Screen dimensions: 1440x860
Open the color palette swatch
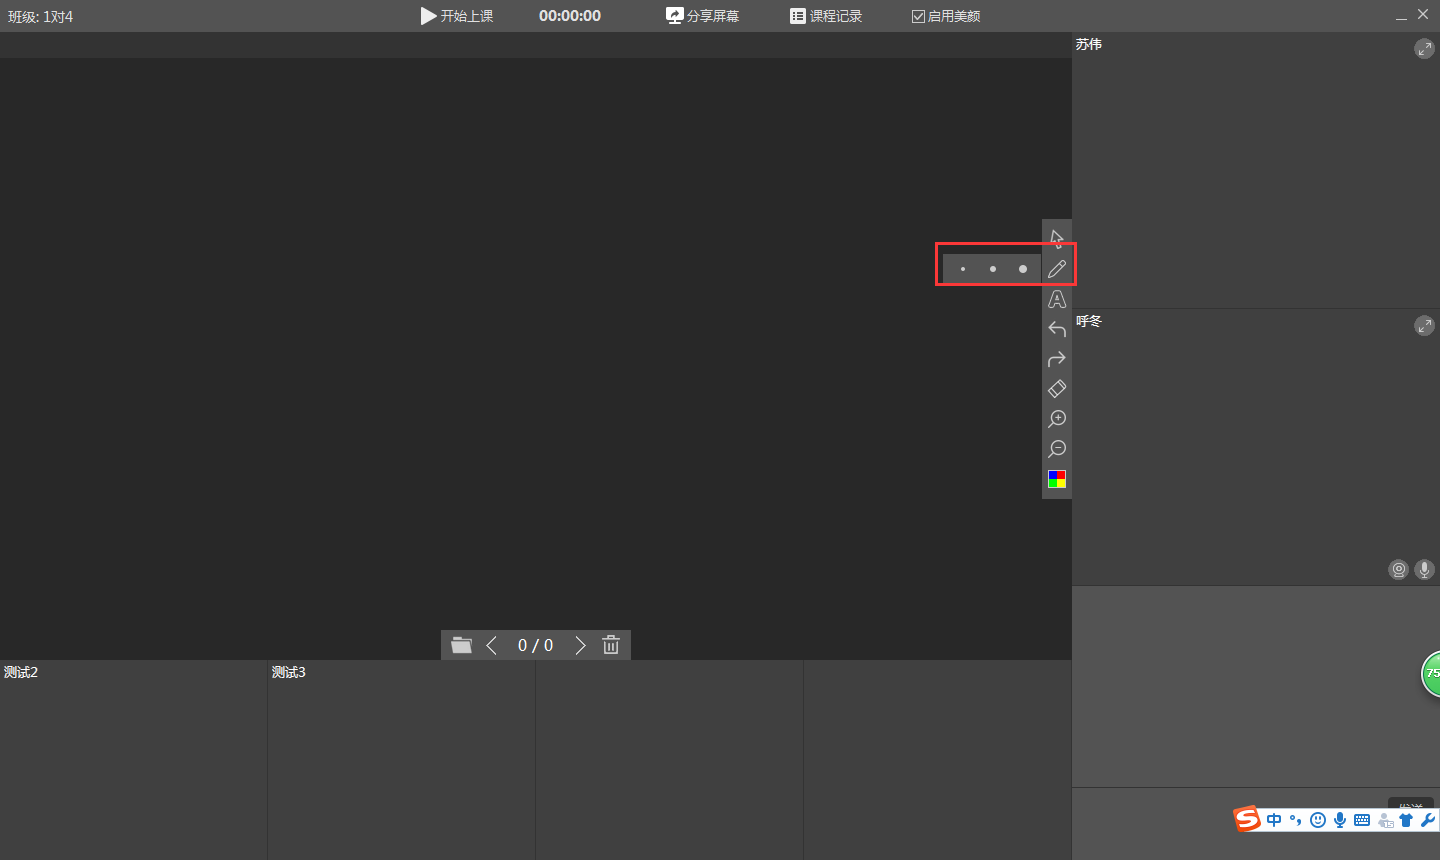pos(1057,479)
